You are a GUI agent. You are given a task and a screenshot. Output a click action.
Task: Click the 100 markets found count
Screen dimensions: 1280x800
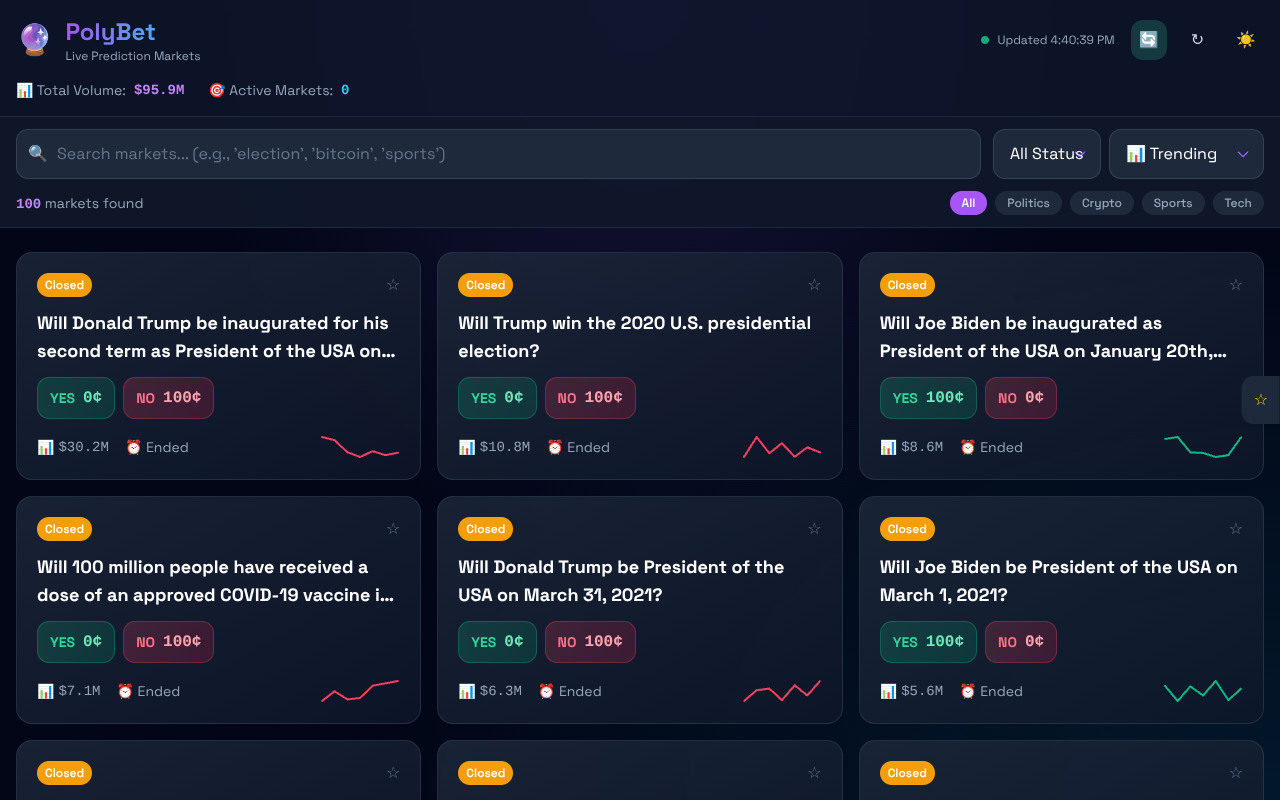pos(80,203)
